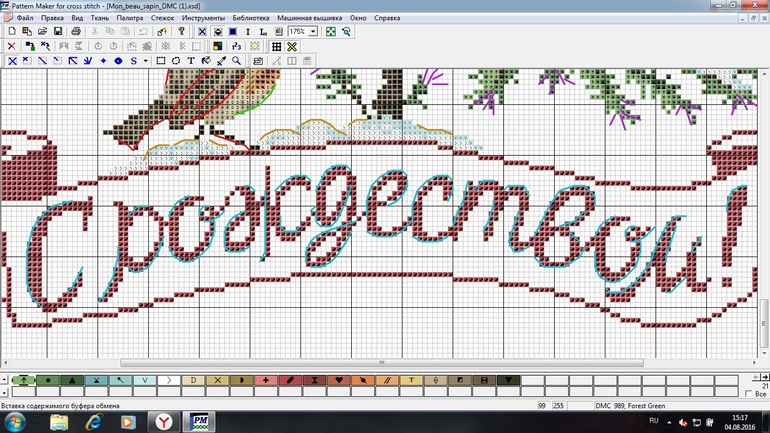Open the Библиотека menu
The height and width of the screenshot is (433, 770).
[x=250, y=18]
